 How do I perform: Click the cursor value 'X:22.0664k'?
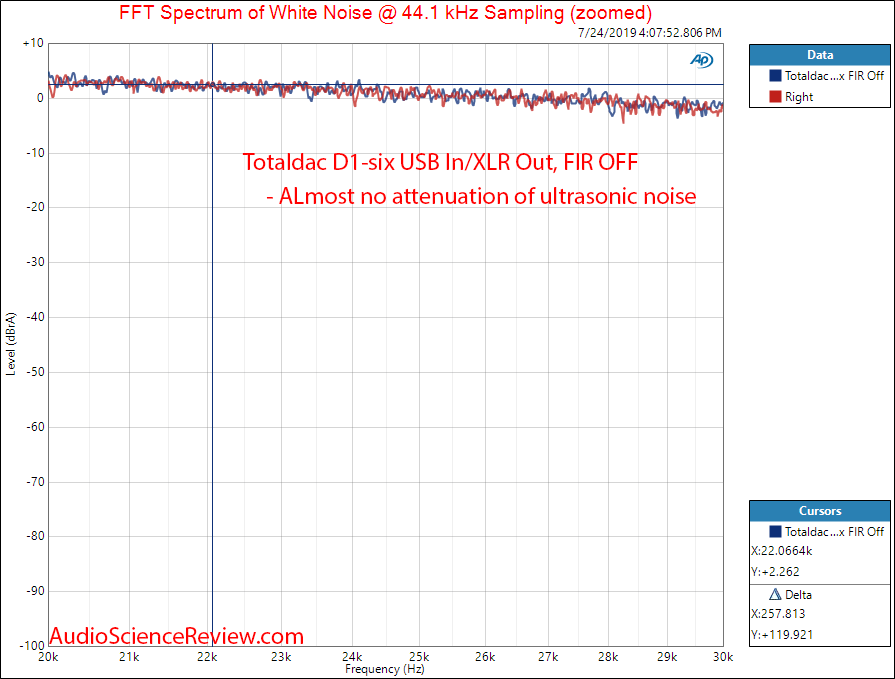[781, 551]
